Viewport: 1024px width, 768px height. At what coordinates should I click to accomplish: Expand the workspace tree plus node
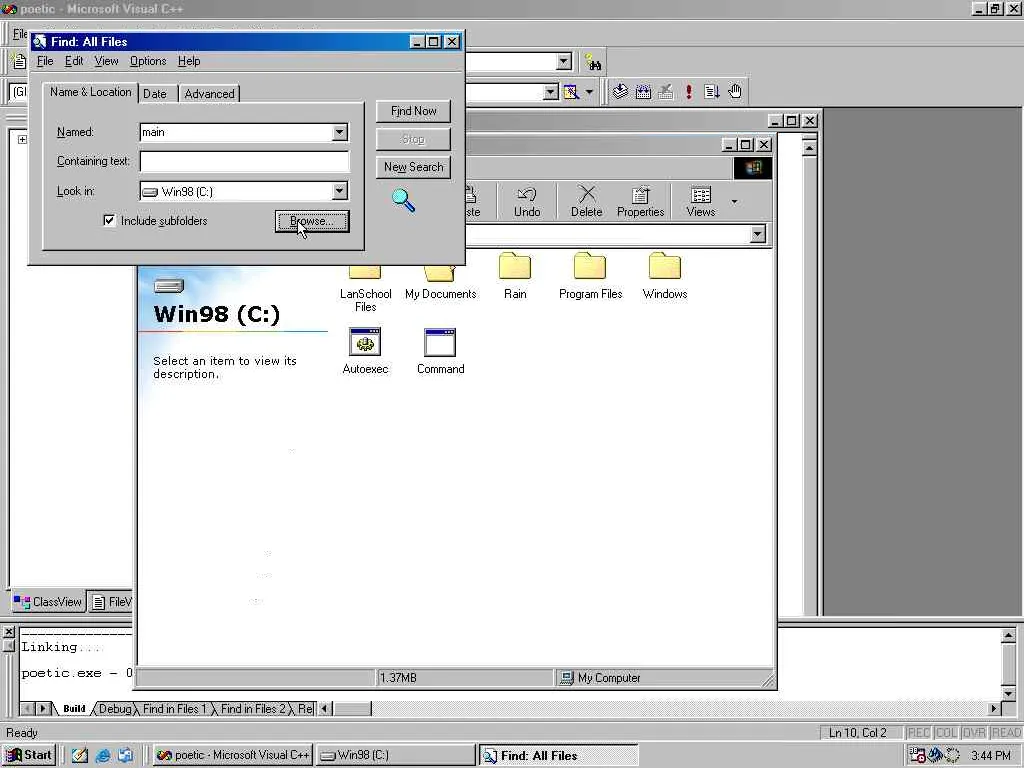22,139
